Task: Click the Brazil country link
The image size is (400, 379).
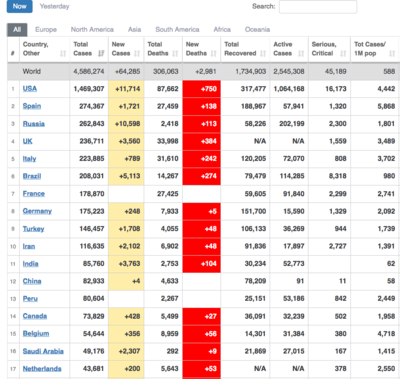Action: 32,176
